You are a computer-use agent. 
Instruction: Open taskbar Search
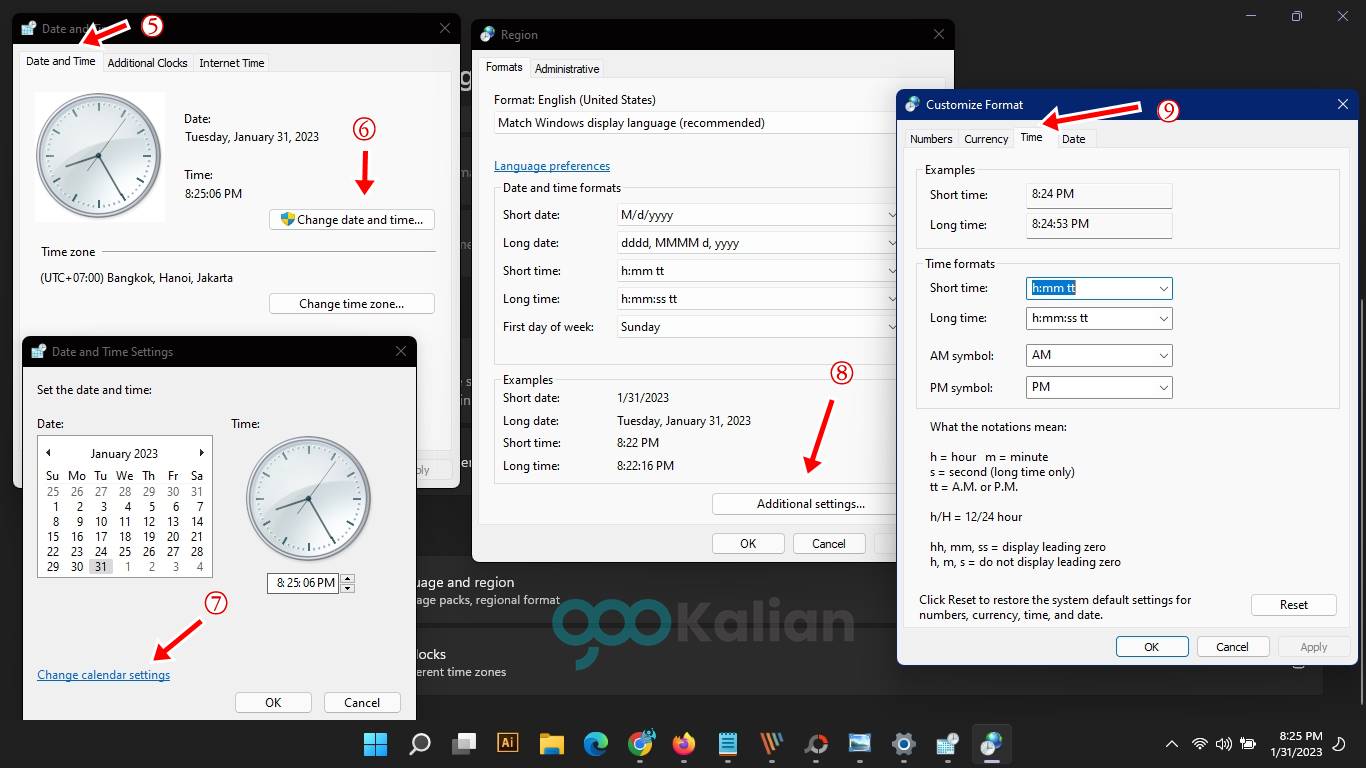(x=420, y=744)
